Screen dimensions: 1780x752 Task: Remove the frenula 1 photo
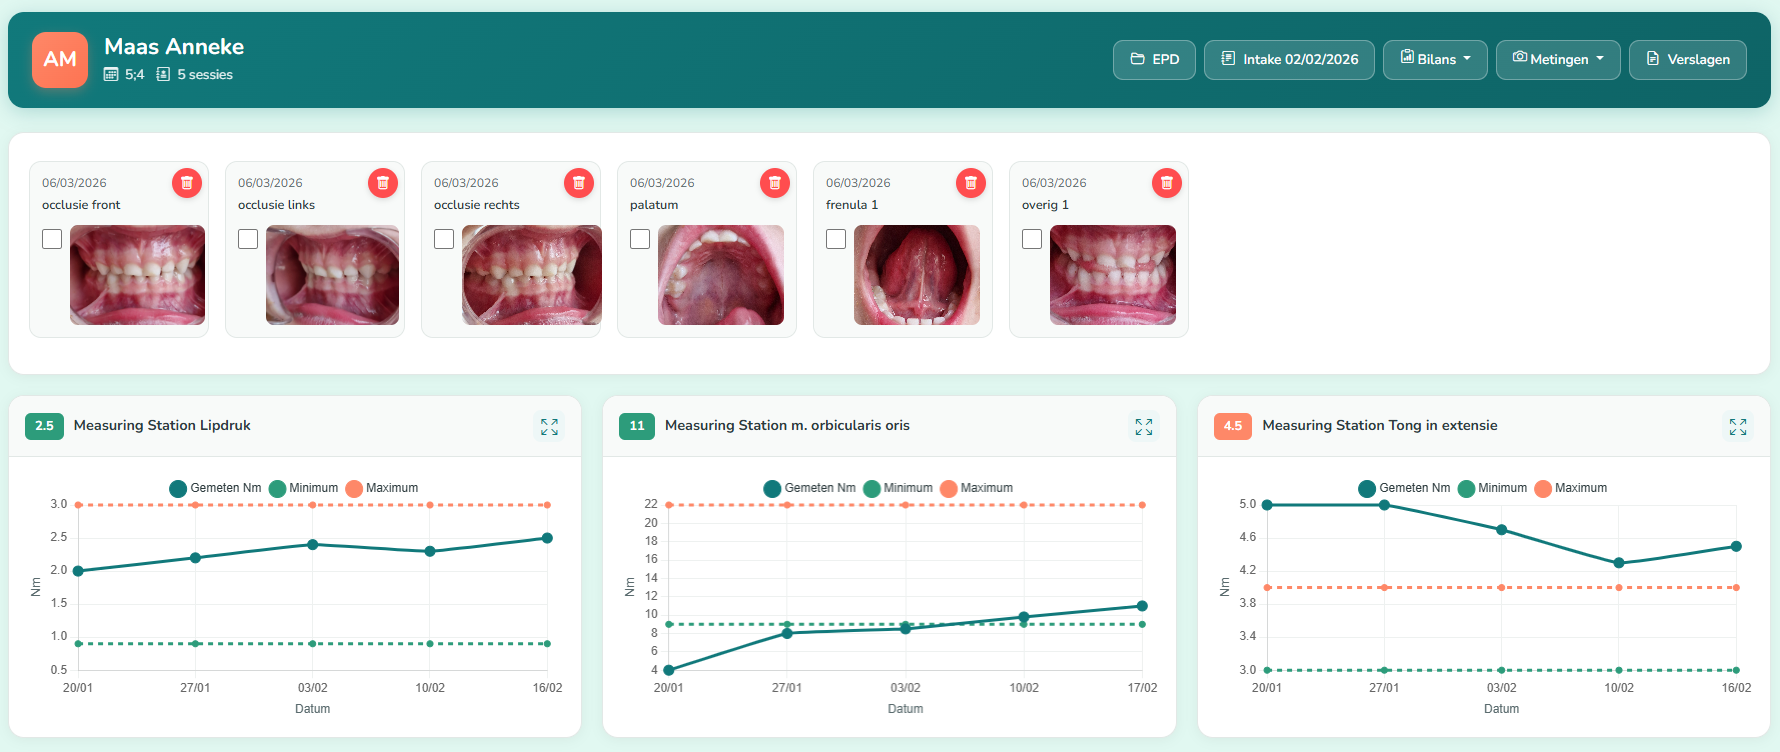point(971,183)
